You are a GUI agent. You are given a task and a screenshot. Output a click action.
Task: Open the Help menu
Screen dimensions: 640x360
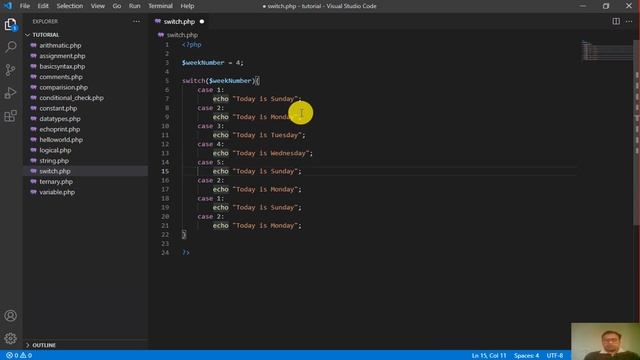point(187,6)
